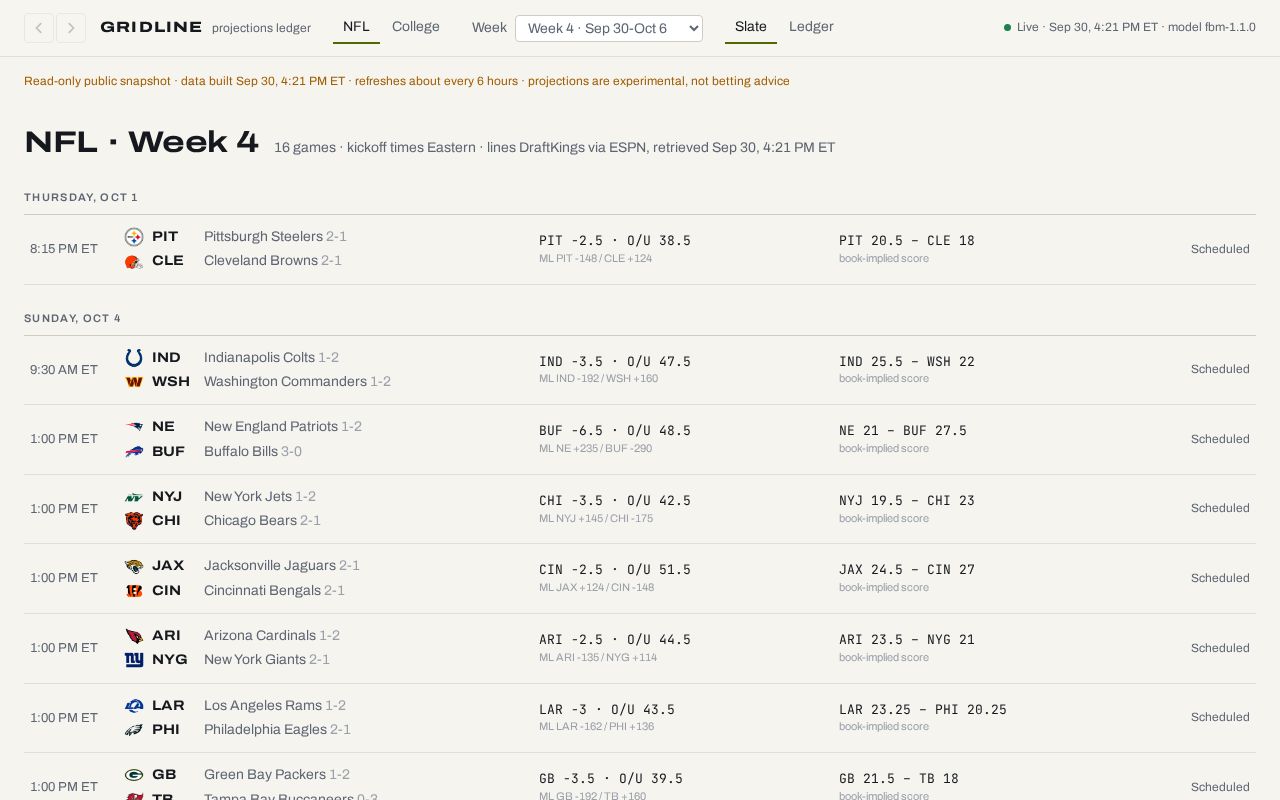The height and width of the screenshot is (800, 1280).
Task: Click the previous week arrow button
Action: pos(38,28)
